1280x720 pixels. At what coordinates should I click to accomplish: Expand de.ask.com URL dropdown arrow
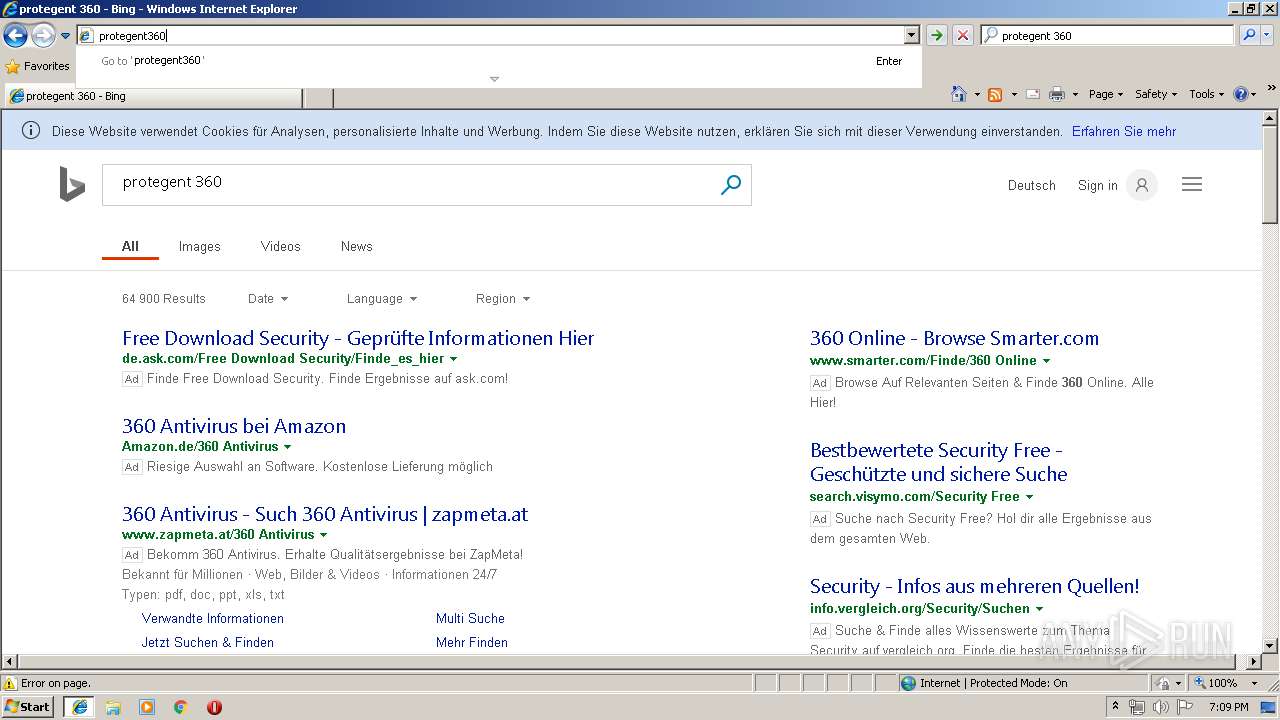coord(453,359)
